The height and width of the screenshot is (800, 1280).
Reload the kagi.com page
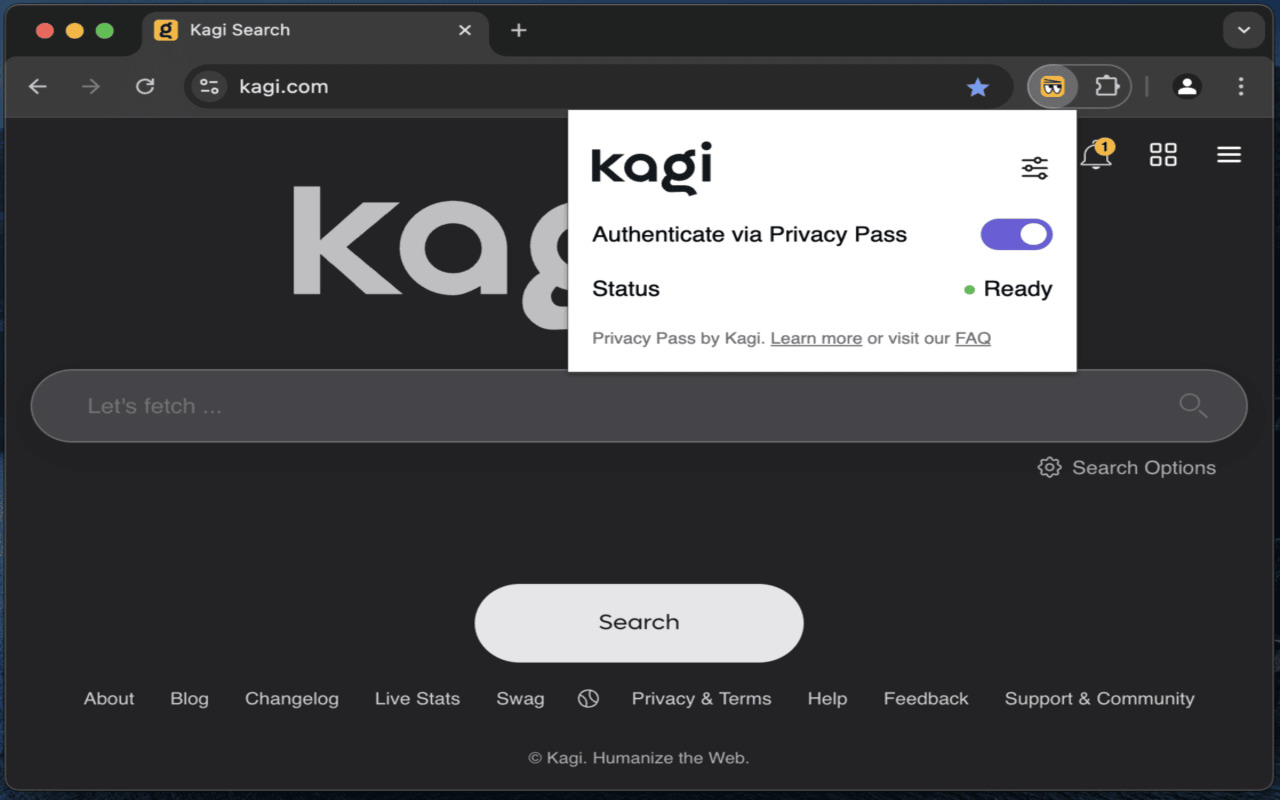(144, 86)
